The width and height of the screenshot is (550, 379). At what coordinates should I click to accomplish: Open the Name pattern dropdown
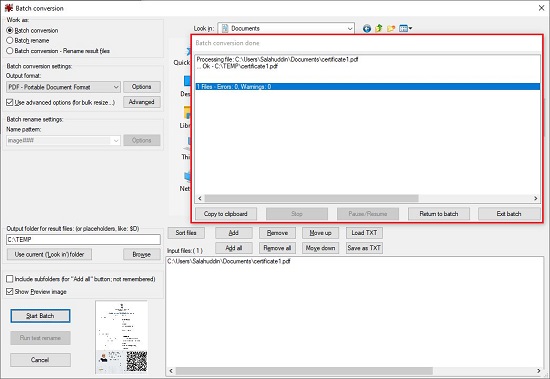coord(63,140)
